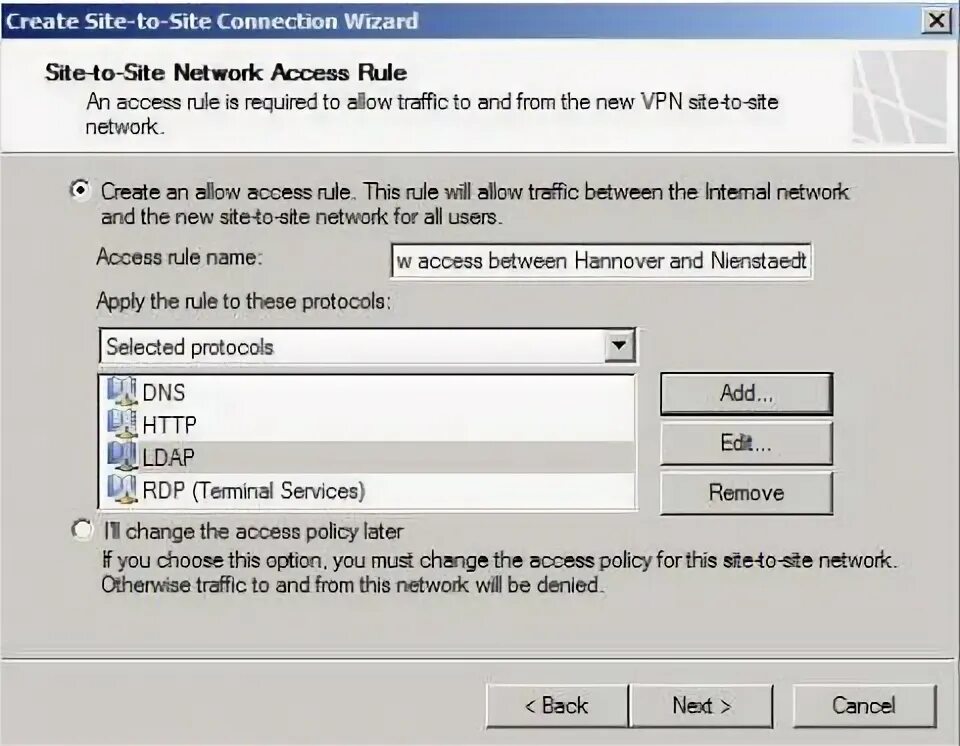Viewport: 960px width, 746px height.
Task: Go Back to the previous wizard step
Action: [x=556, y=705]
